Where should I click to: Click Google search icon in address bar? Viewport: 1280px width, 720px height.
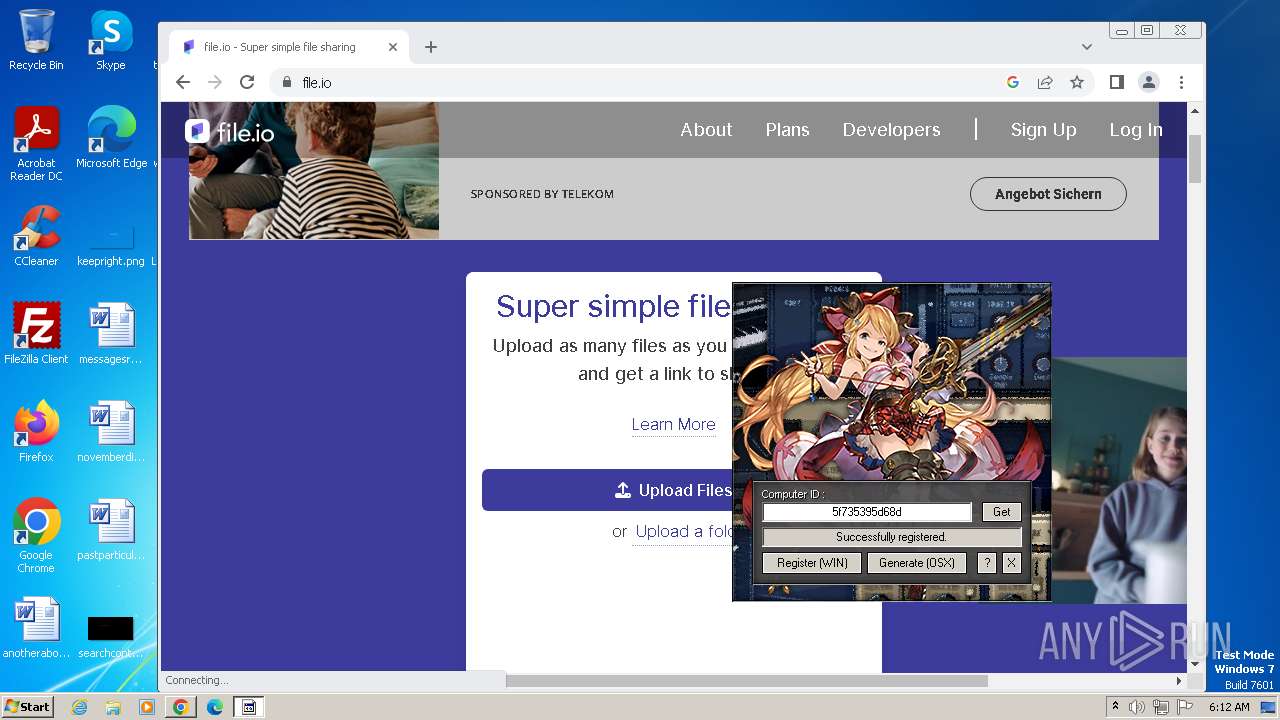[x=1013, y=82]
